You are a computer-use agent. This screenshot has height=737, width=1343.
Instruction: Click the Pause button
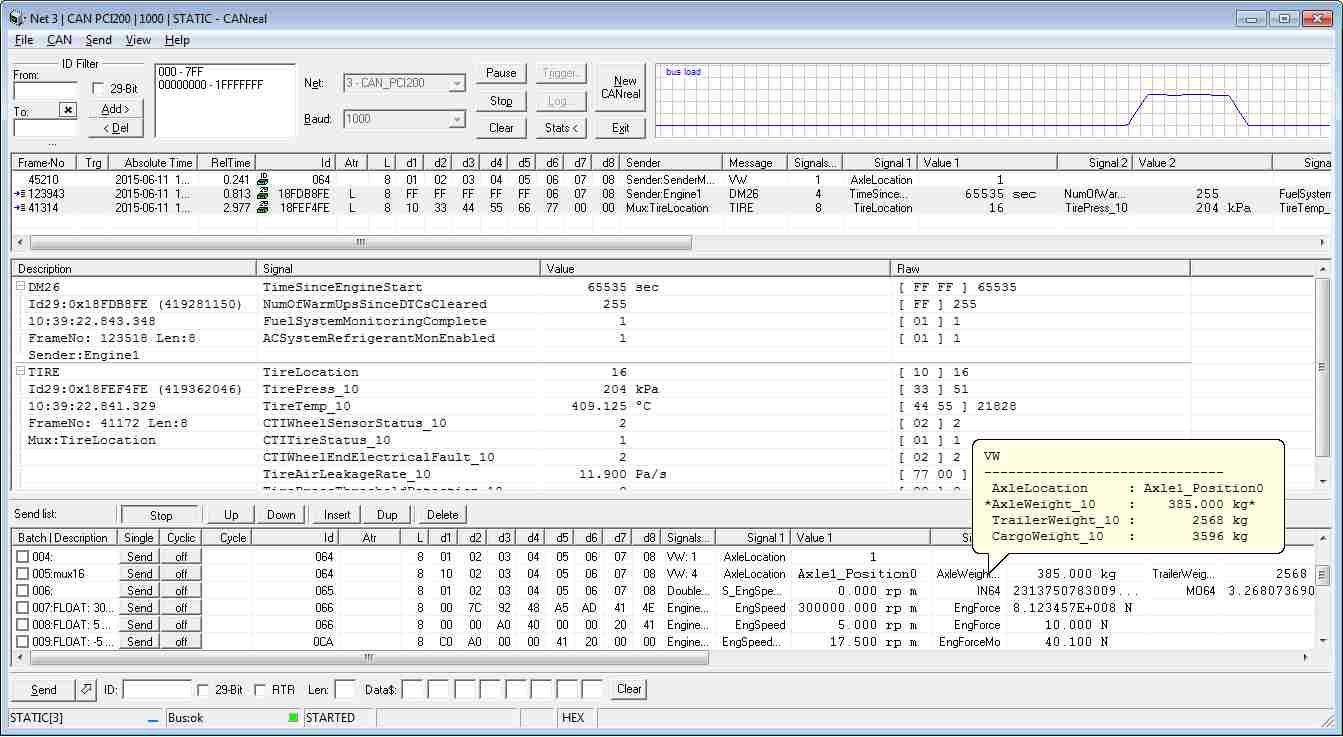[501, 73]
